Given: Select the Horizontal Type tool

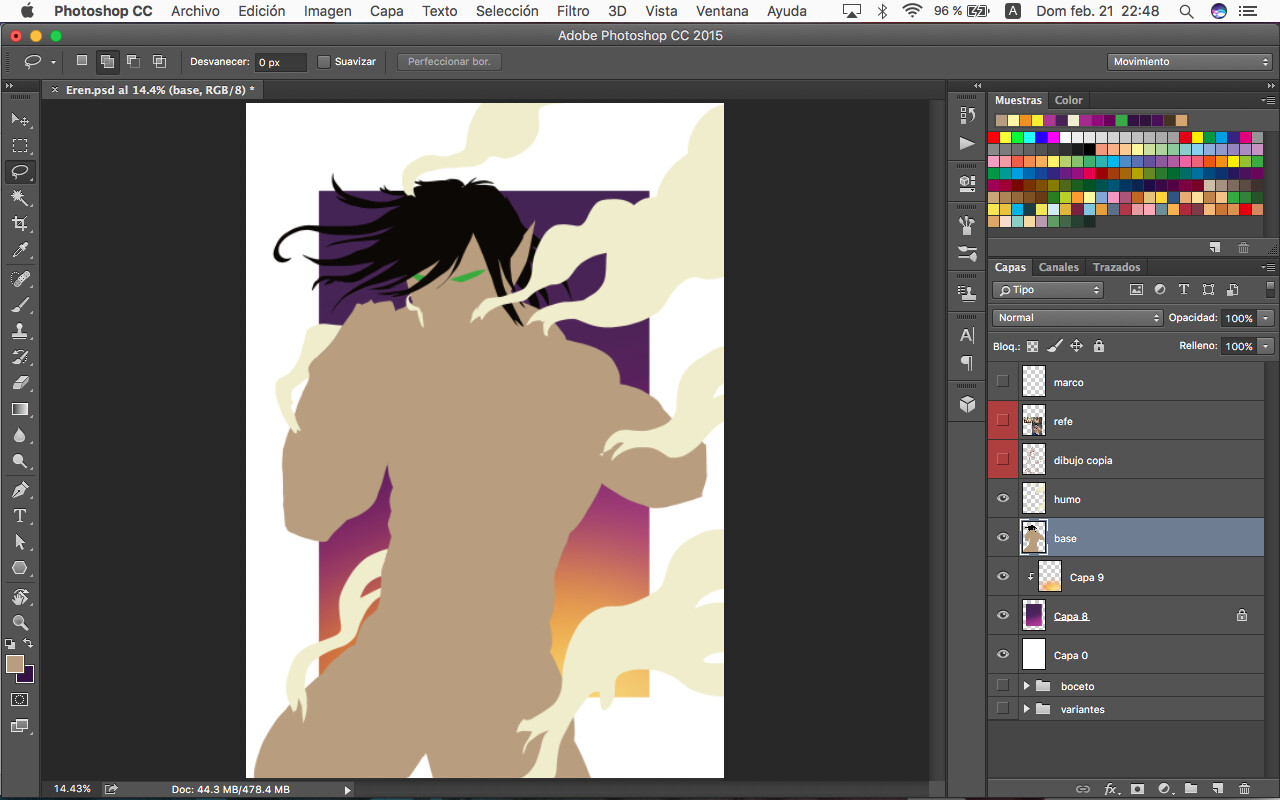Looking at the screenshot, I should pyautogui.click(x=20, y=516).
